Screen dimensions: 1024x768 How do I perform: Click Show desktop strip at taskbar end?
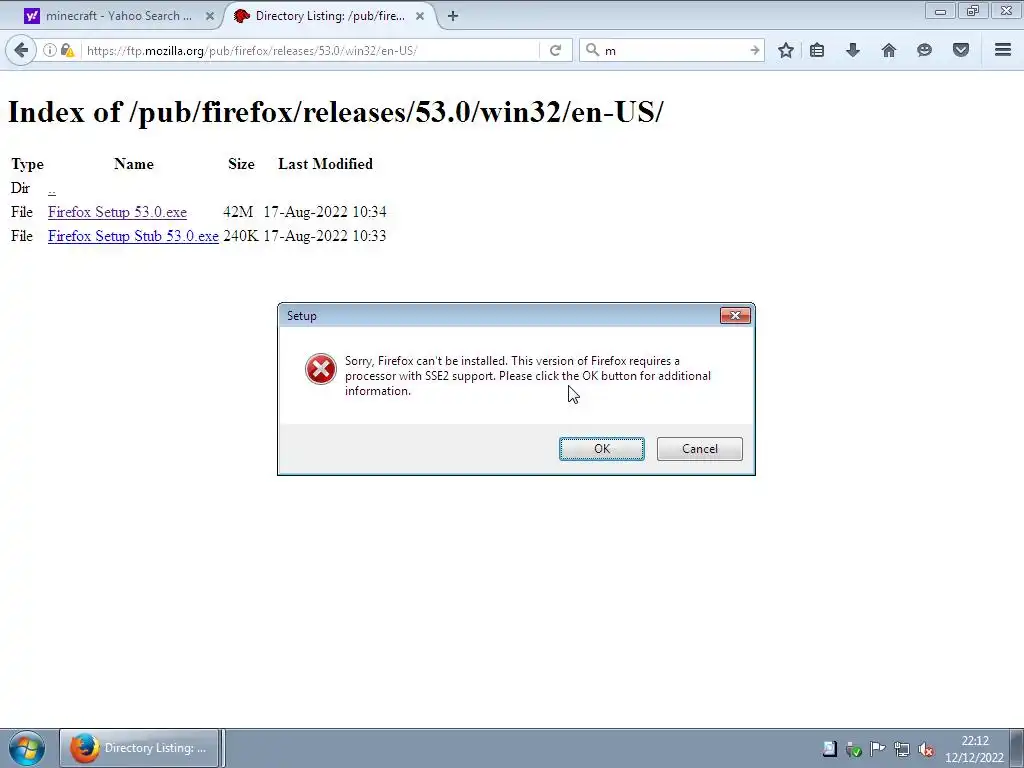(x=1017, y=748)
